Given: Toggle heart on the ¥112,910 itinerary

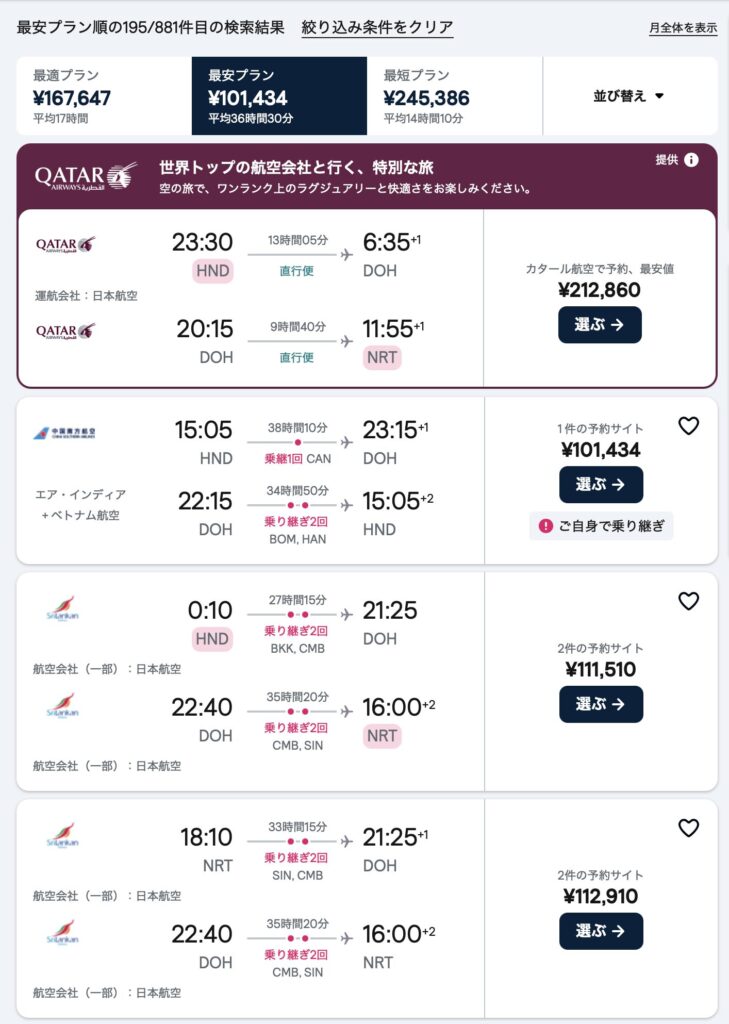Looking at the screenshot, I should pyautogui.click(x=688, y=828).
